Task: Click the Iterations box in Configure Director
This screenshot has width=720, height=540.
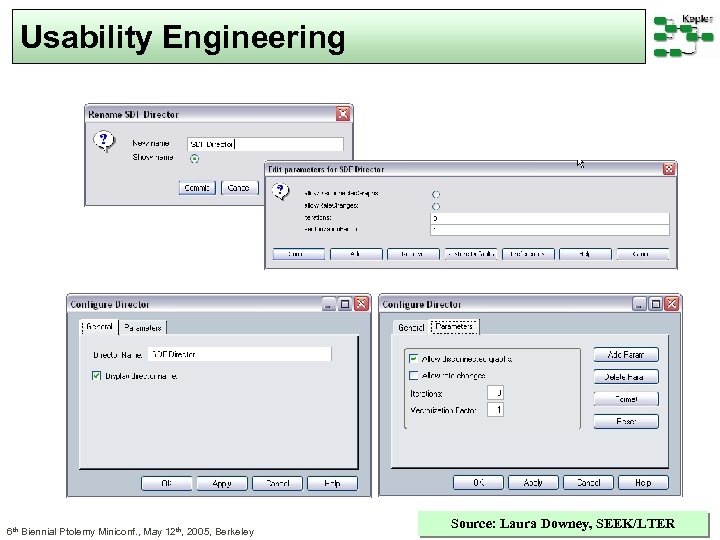Action: (x=495, y=393)
